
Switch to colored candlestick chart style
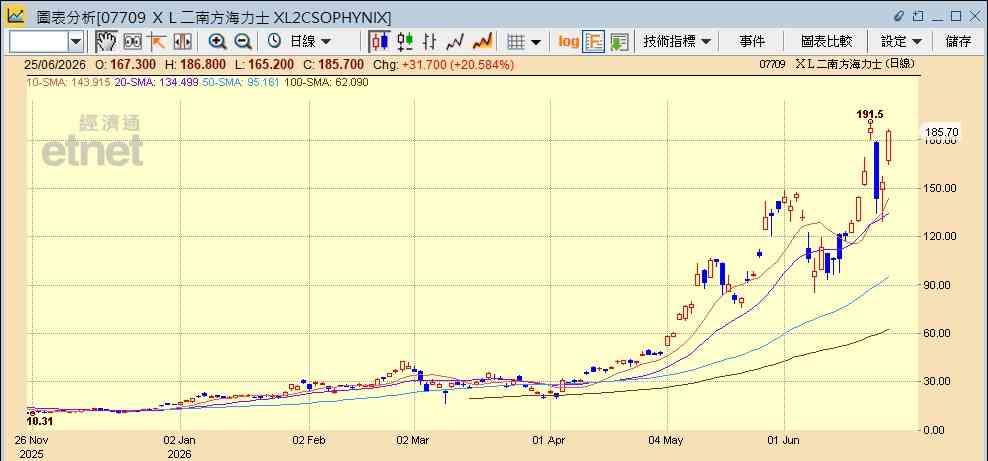point(405,42)
